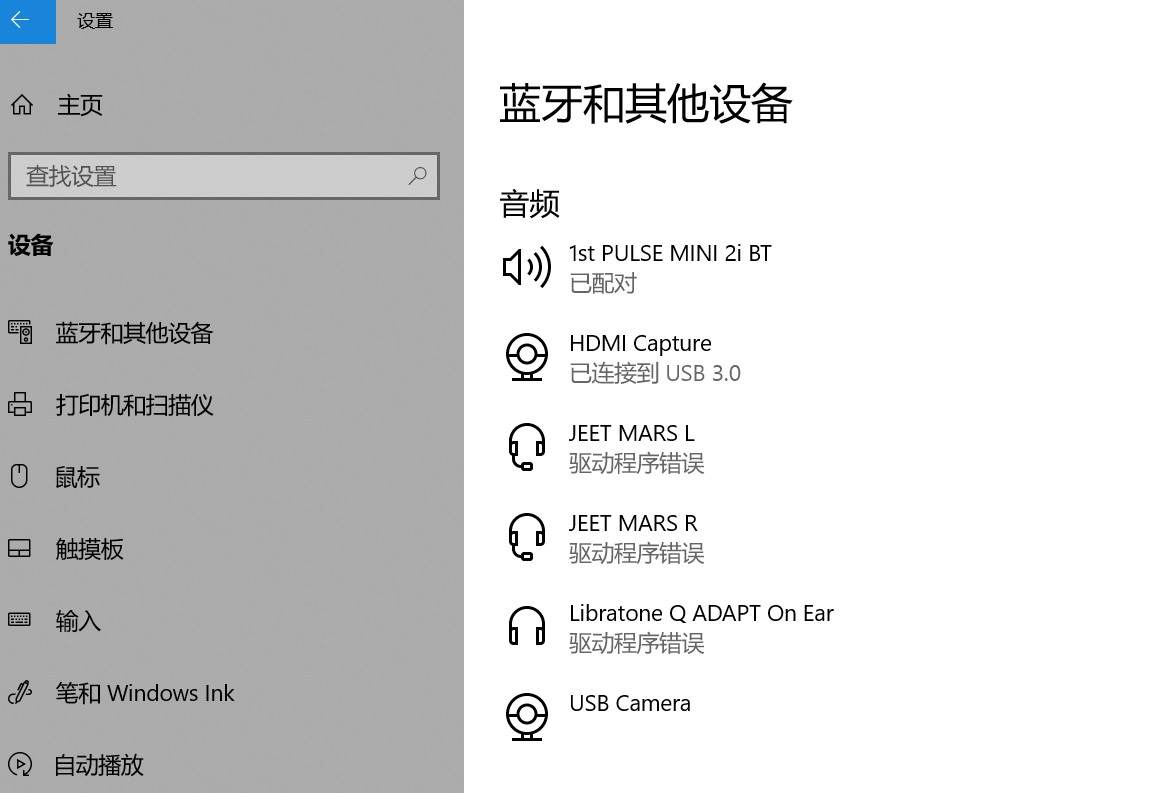Go to 主页 home icon
Image resolution: width=1162 pixels, height=793 pixels.
tap(21, 105)
